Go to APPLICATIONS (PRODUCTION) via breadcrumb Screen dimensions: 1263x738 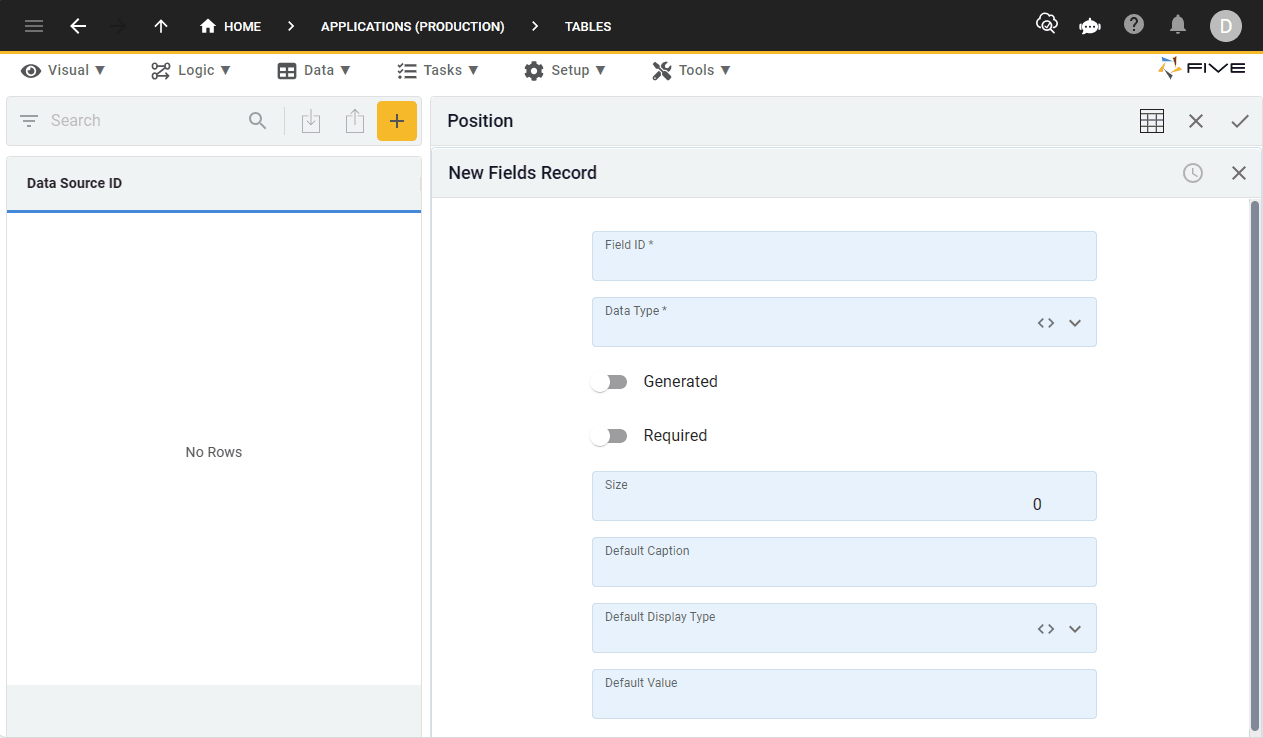coord(412,26)
